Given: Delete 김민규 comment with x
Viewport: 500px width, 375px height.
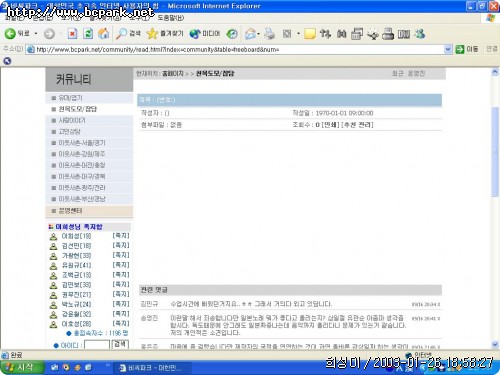Looking at the screenshot, I should pyautogui.click(x=439, y=304).
